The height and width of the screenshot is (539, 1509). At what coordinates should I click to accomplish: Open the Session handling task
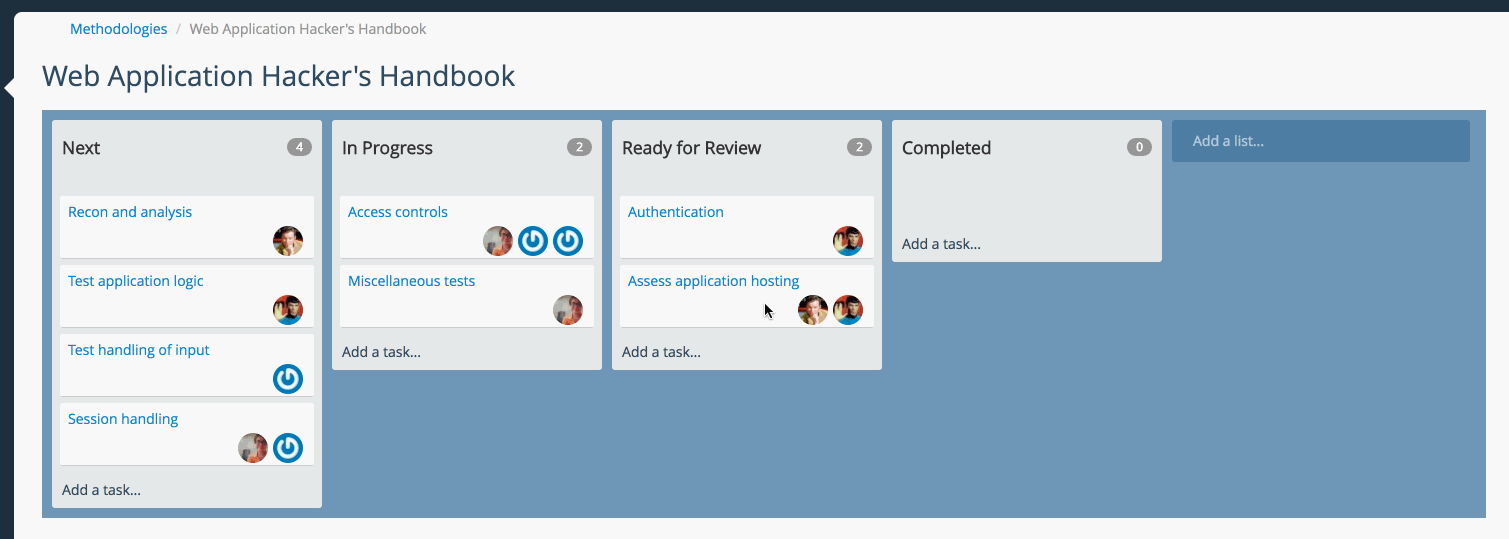[x=123, y=419]
